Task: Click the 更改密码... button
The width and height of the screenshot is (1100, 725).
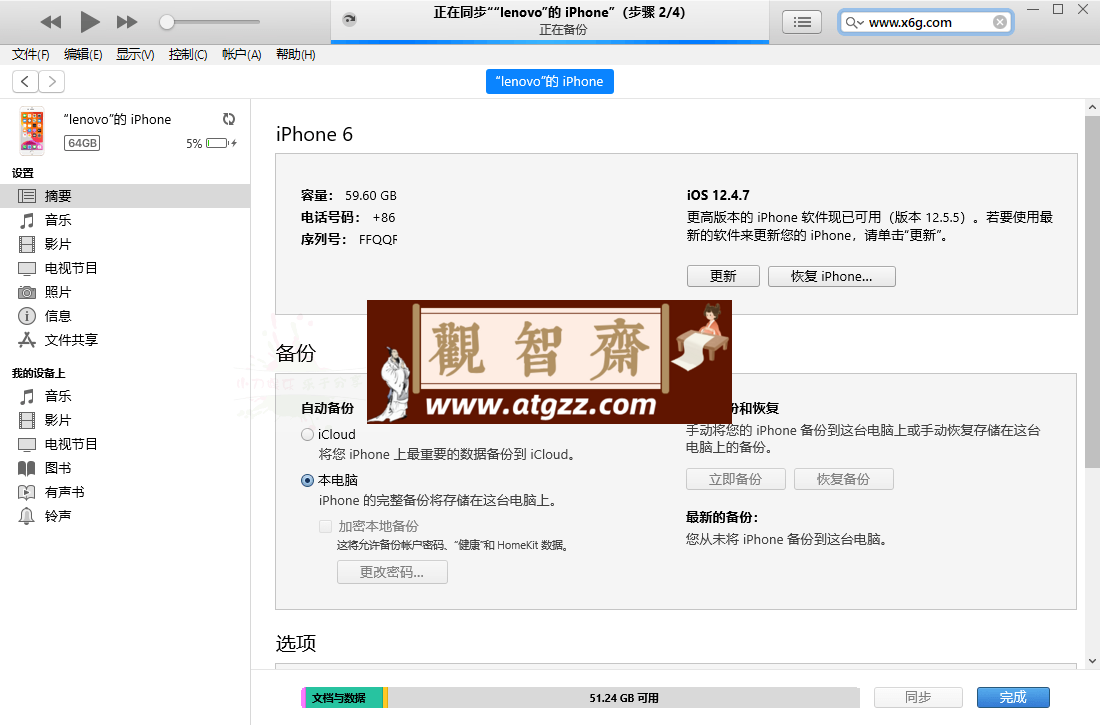Action: [392, 572]
